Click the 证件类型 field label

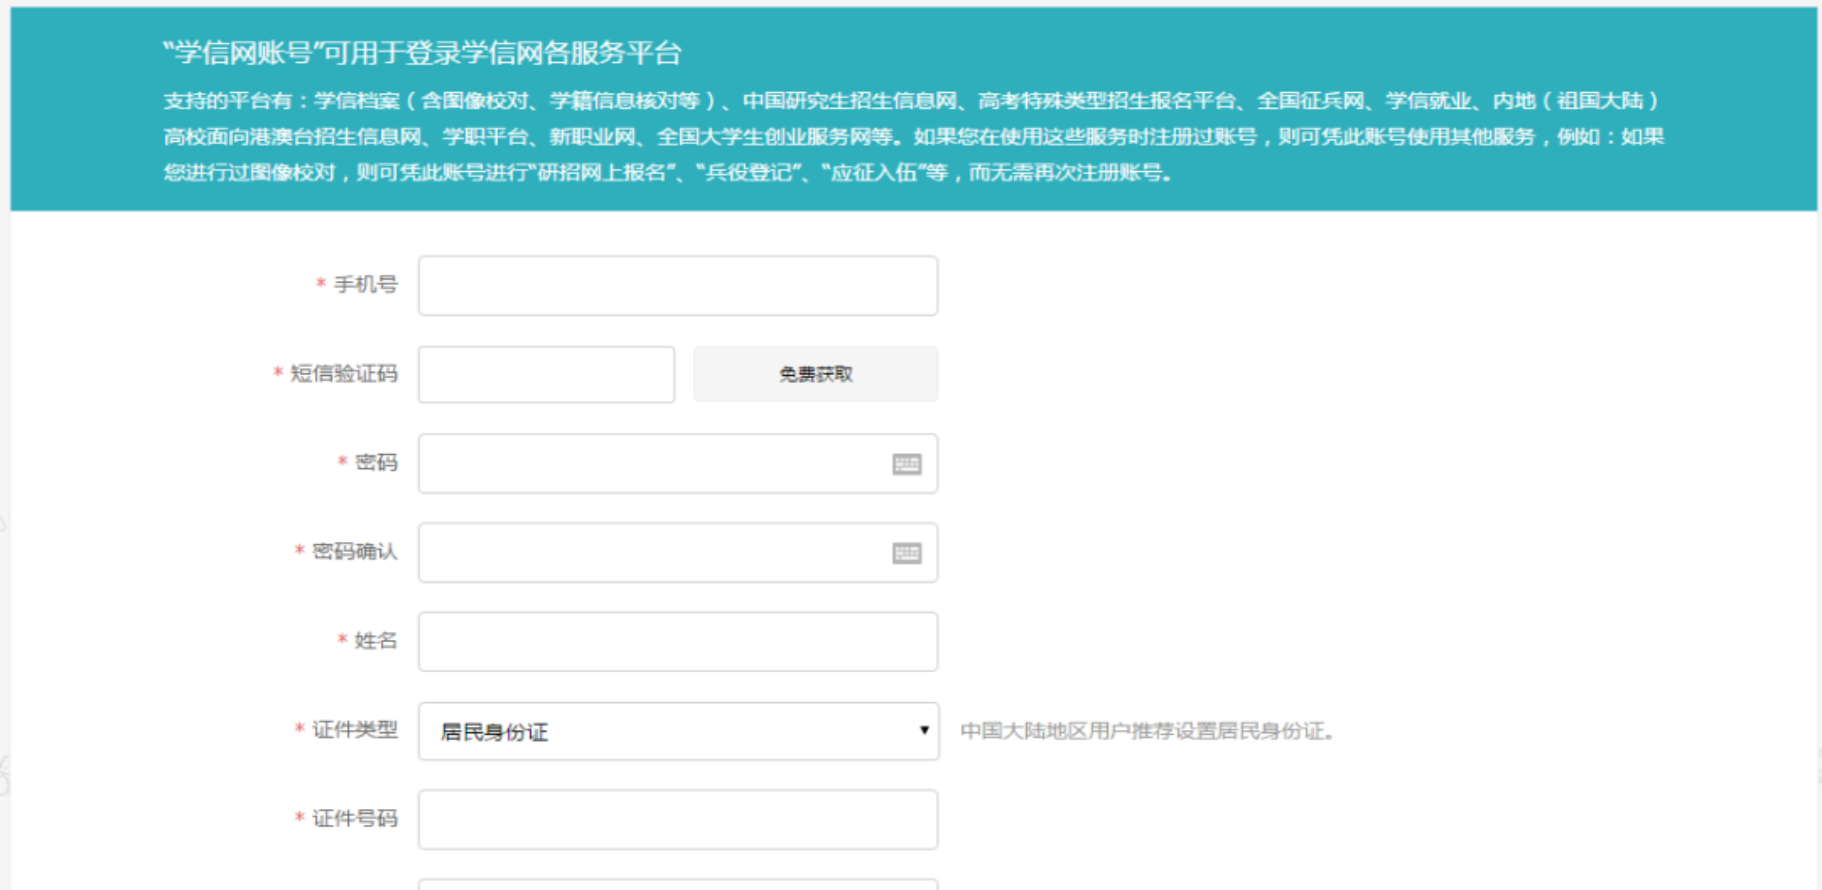[354, 730]
